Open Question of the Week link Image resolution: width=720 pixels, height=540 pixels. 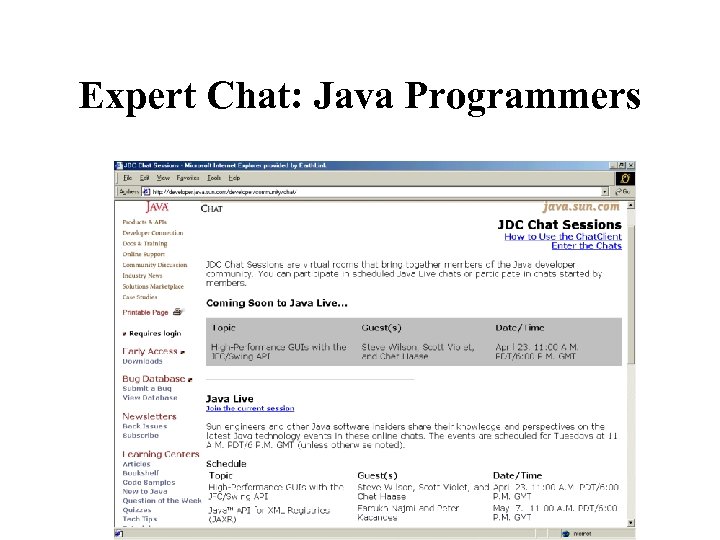tap(162, 501)
